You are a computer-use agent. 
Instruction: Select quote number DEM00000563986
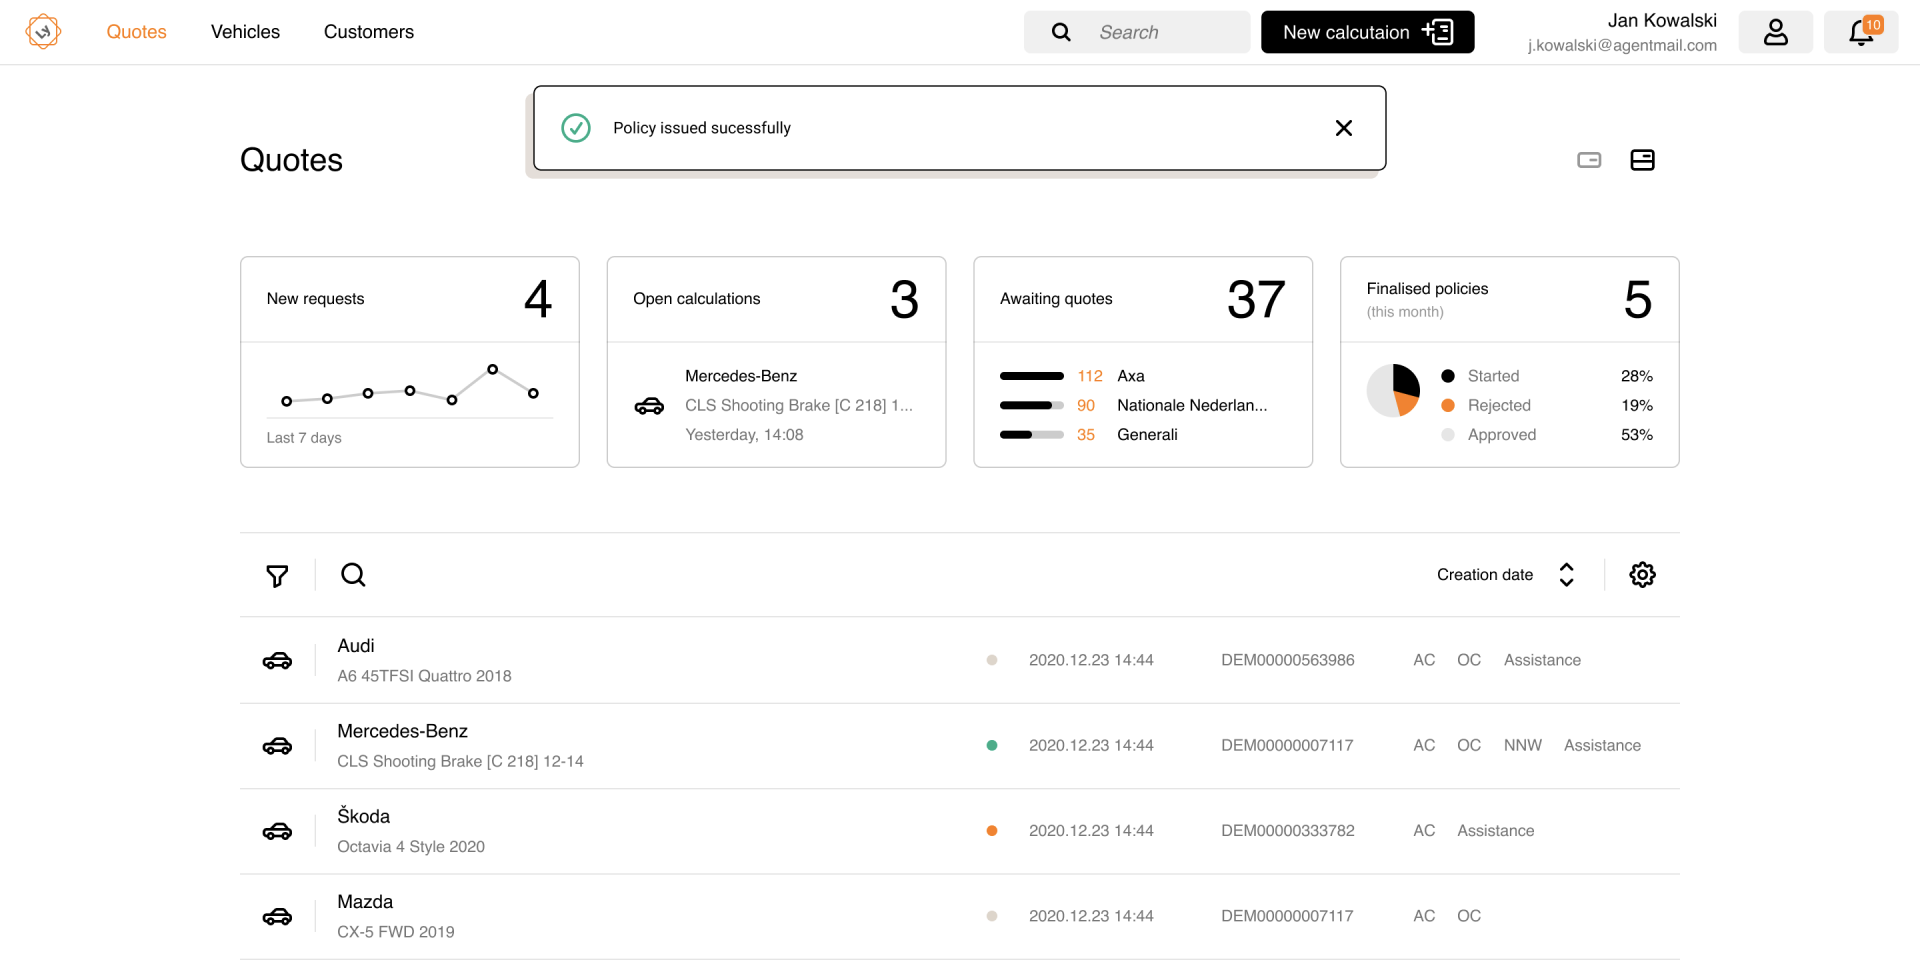coord(1288,660)
